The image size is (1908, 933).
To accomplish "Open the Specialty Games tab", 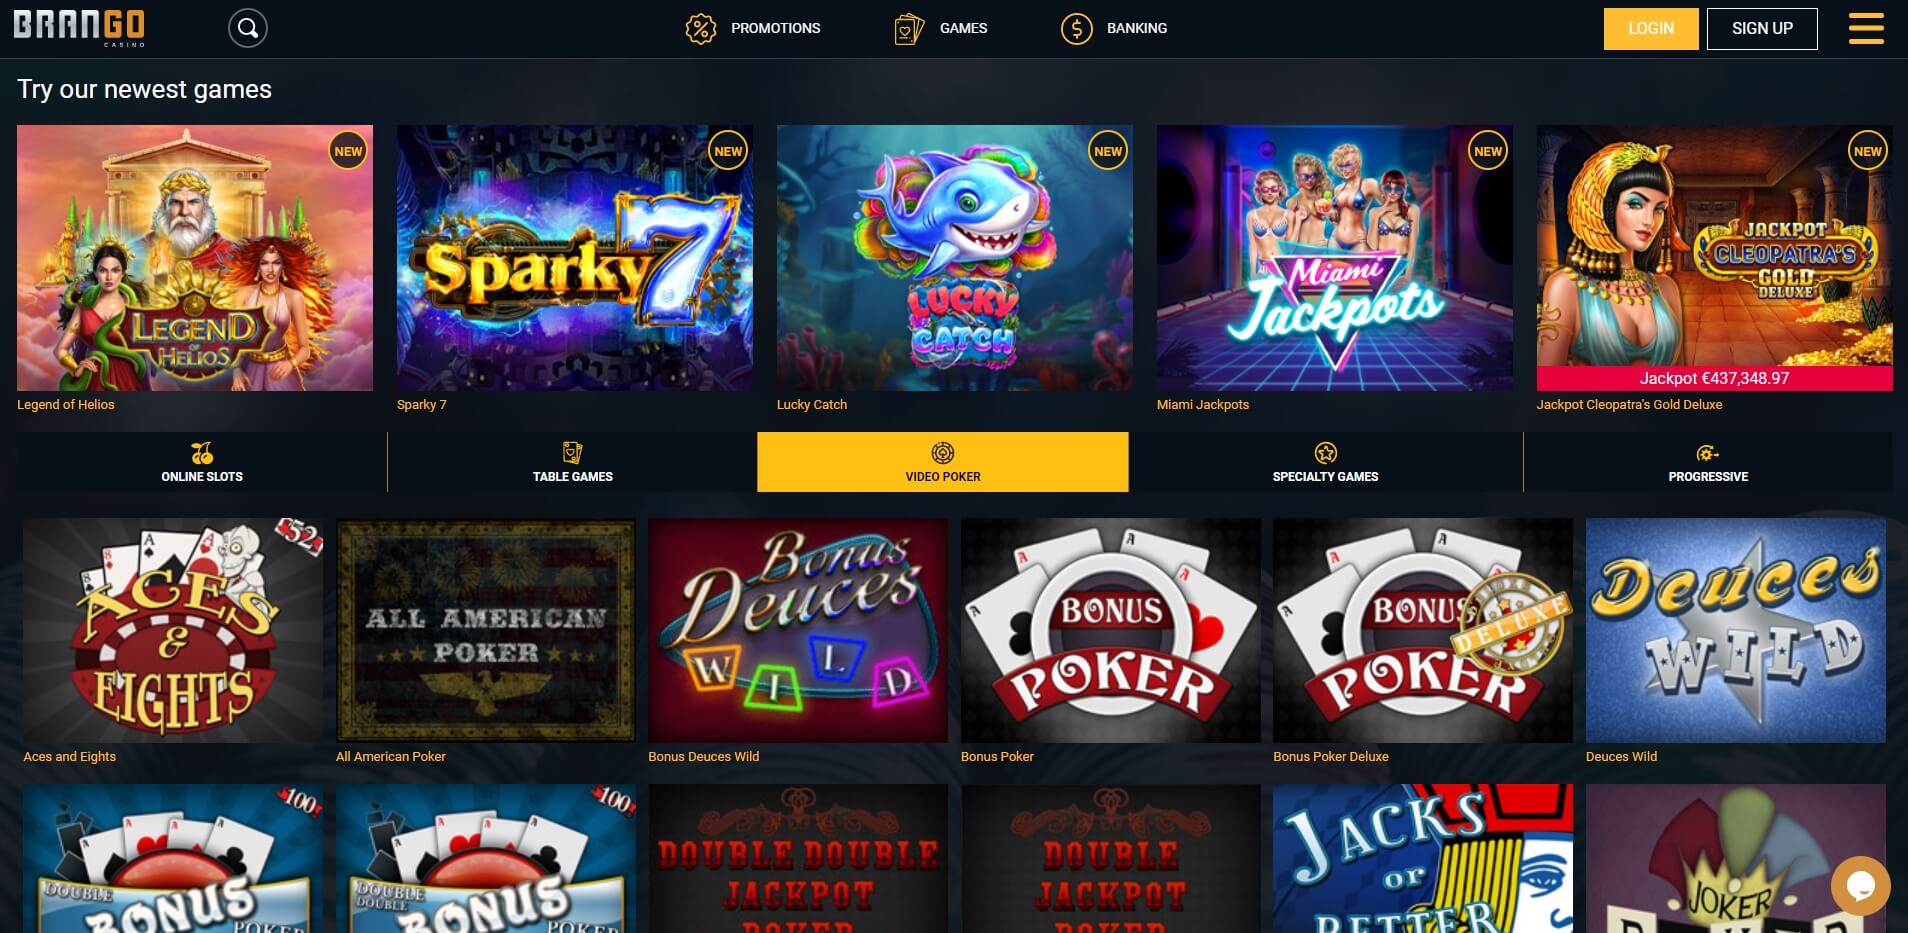I will pyautogui.click(x=1325, y=462).
